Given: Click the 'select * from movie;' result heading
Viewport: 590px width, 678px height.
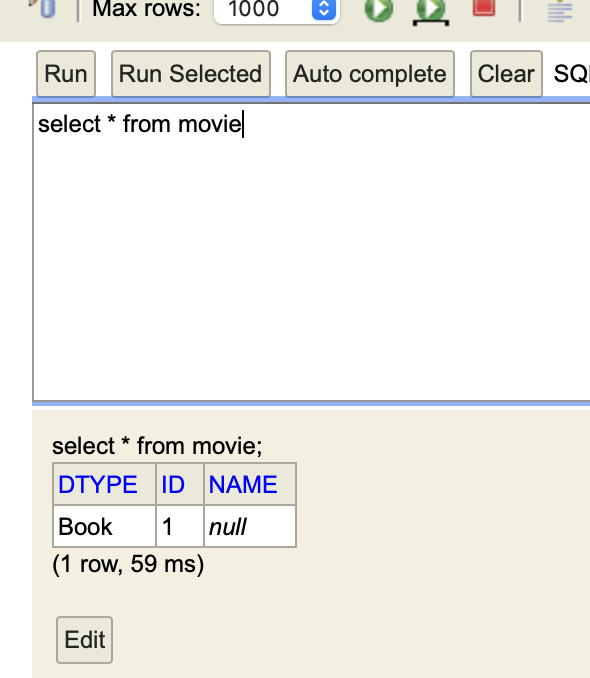Looking at the screenshot, I should pyautogui.click(x=157, y=446).
